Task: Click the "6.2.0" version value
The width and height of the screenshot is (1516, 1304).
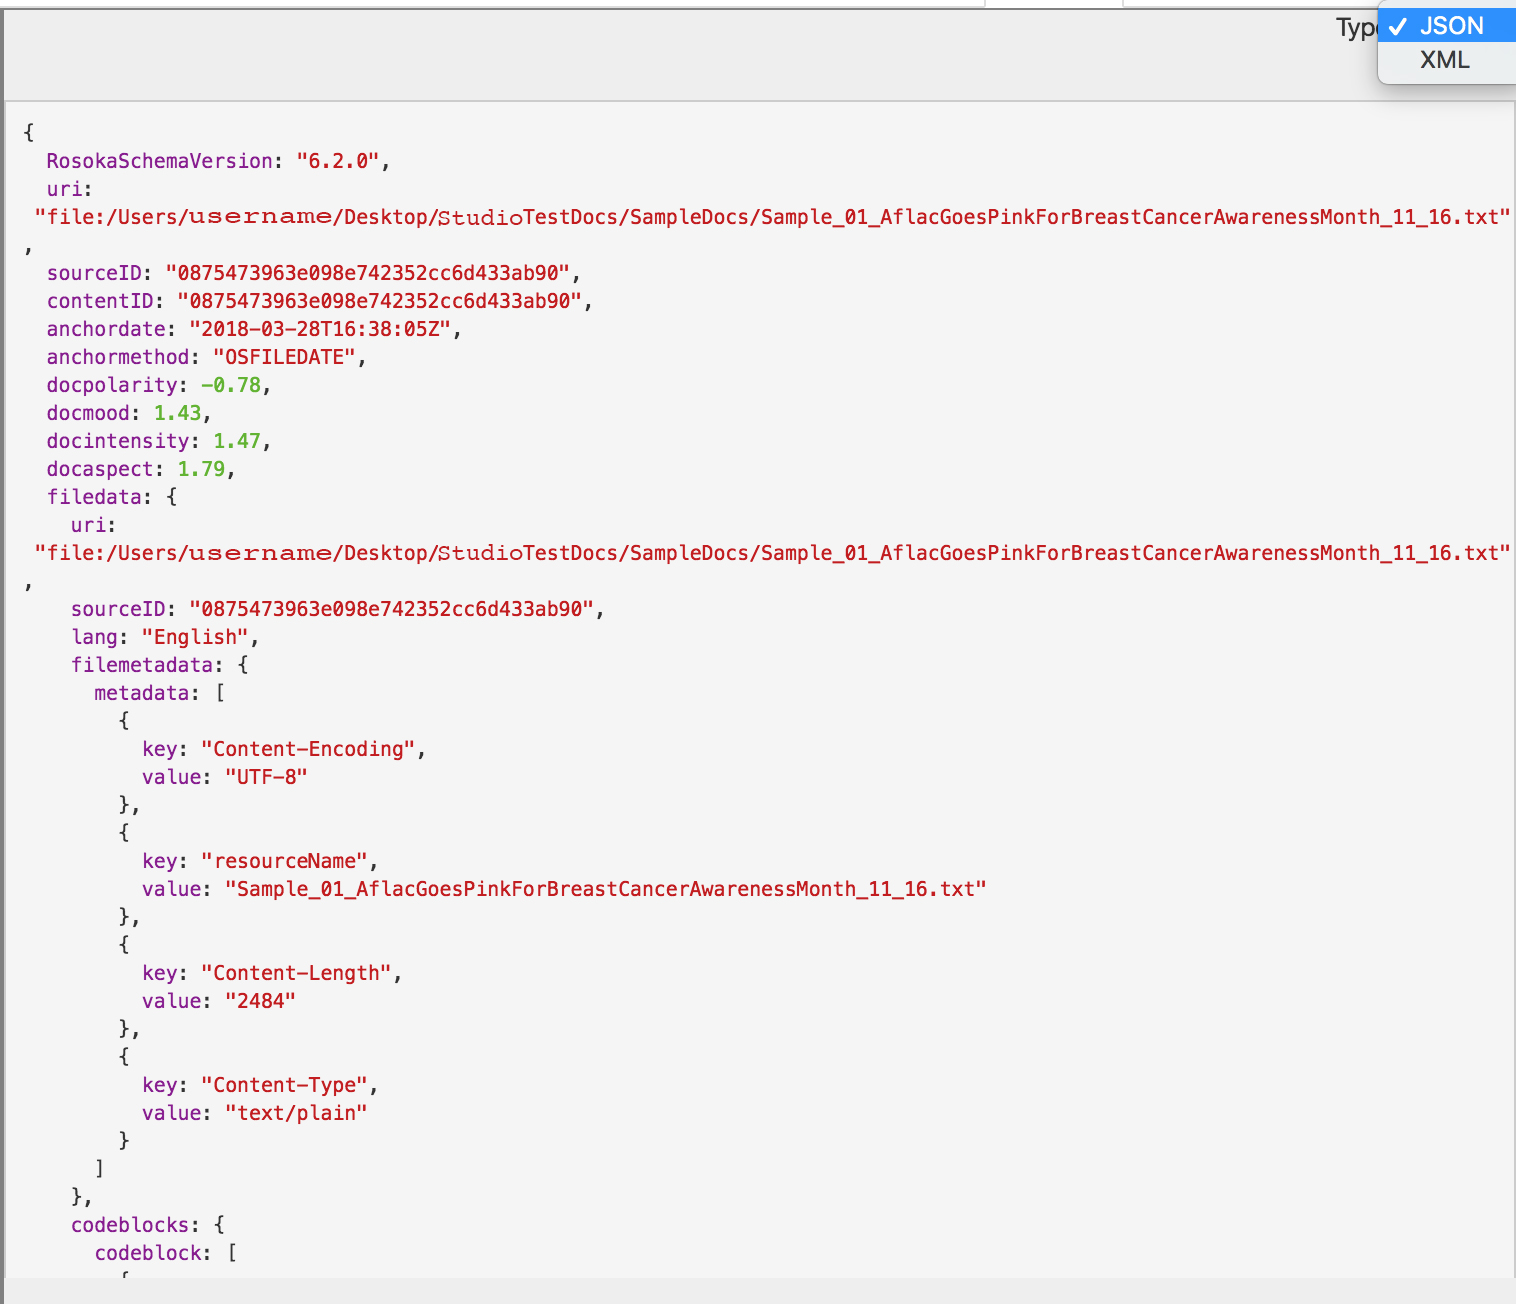Action: 337,161
